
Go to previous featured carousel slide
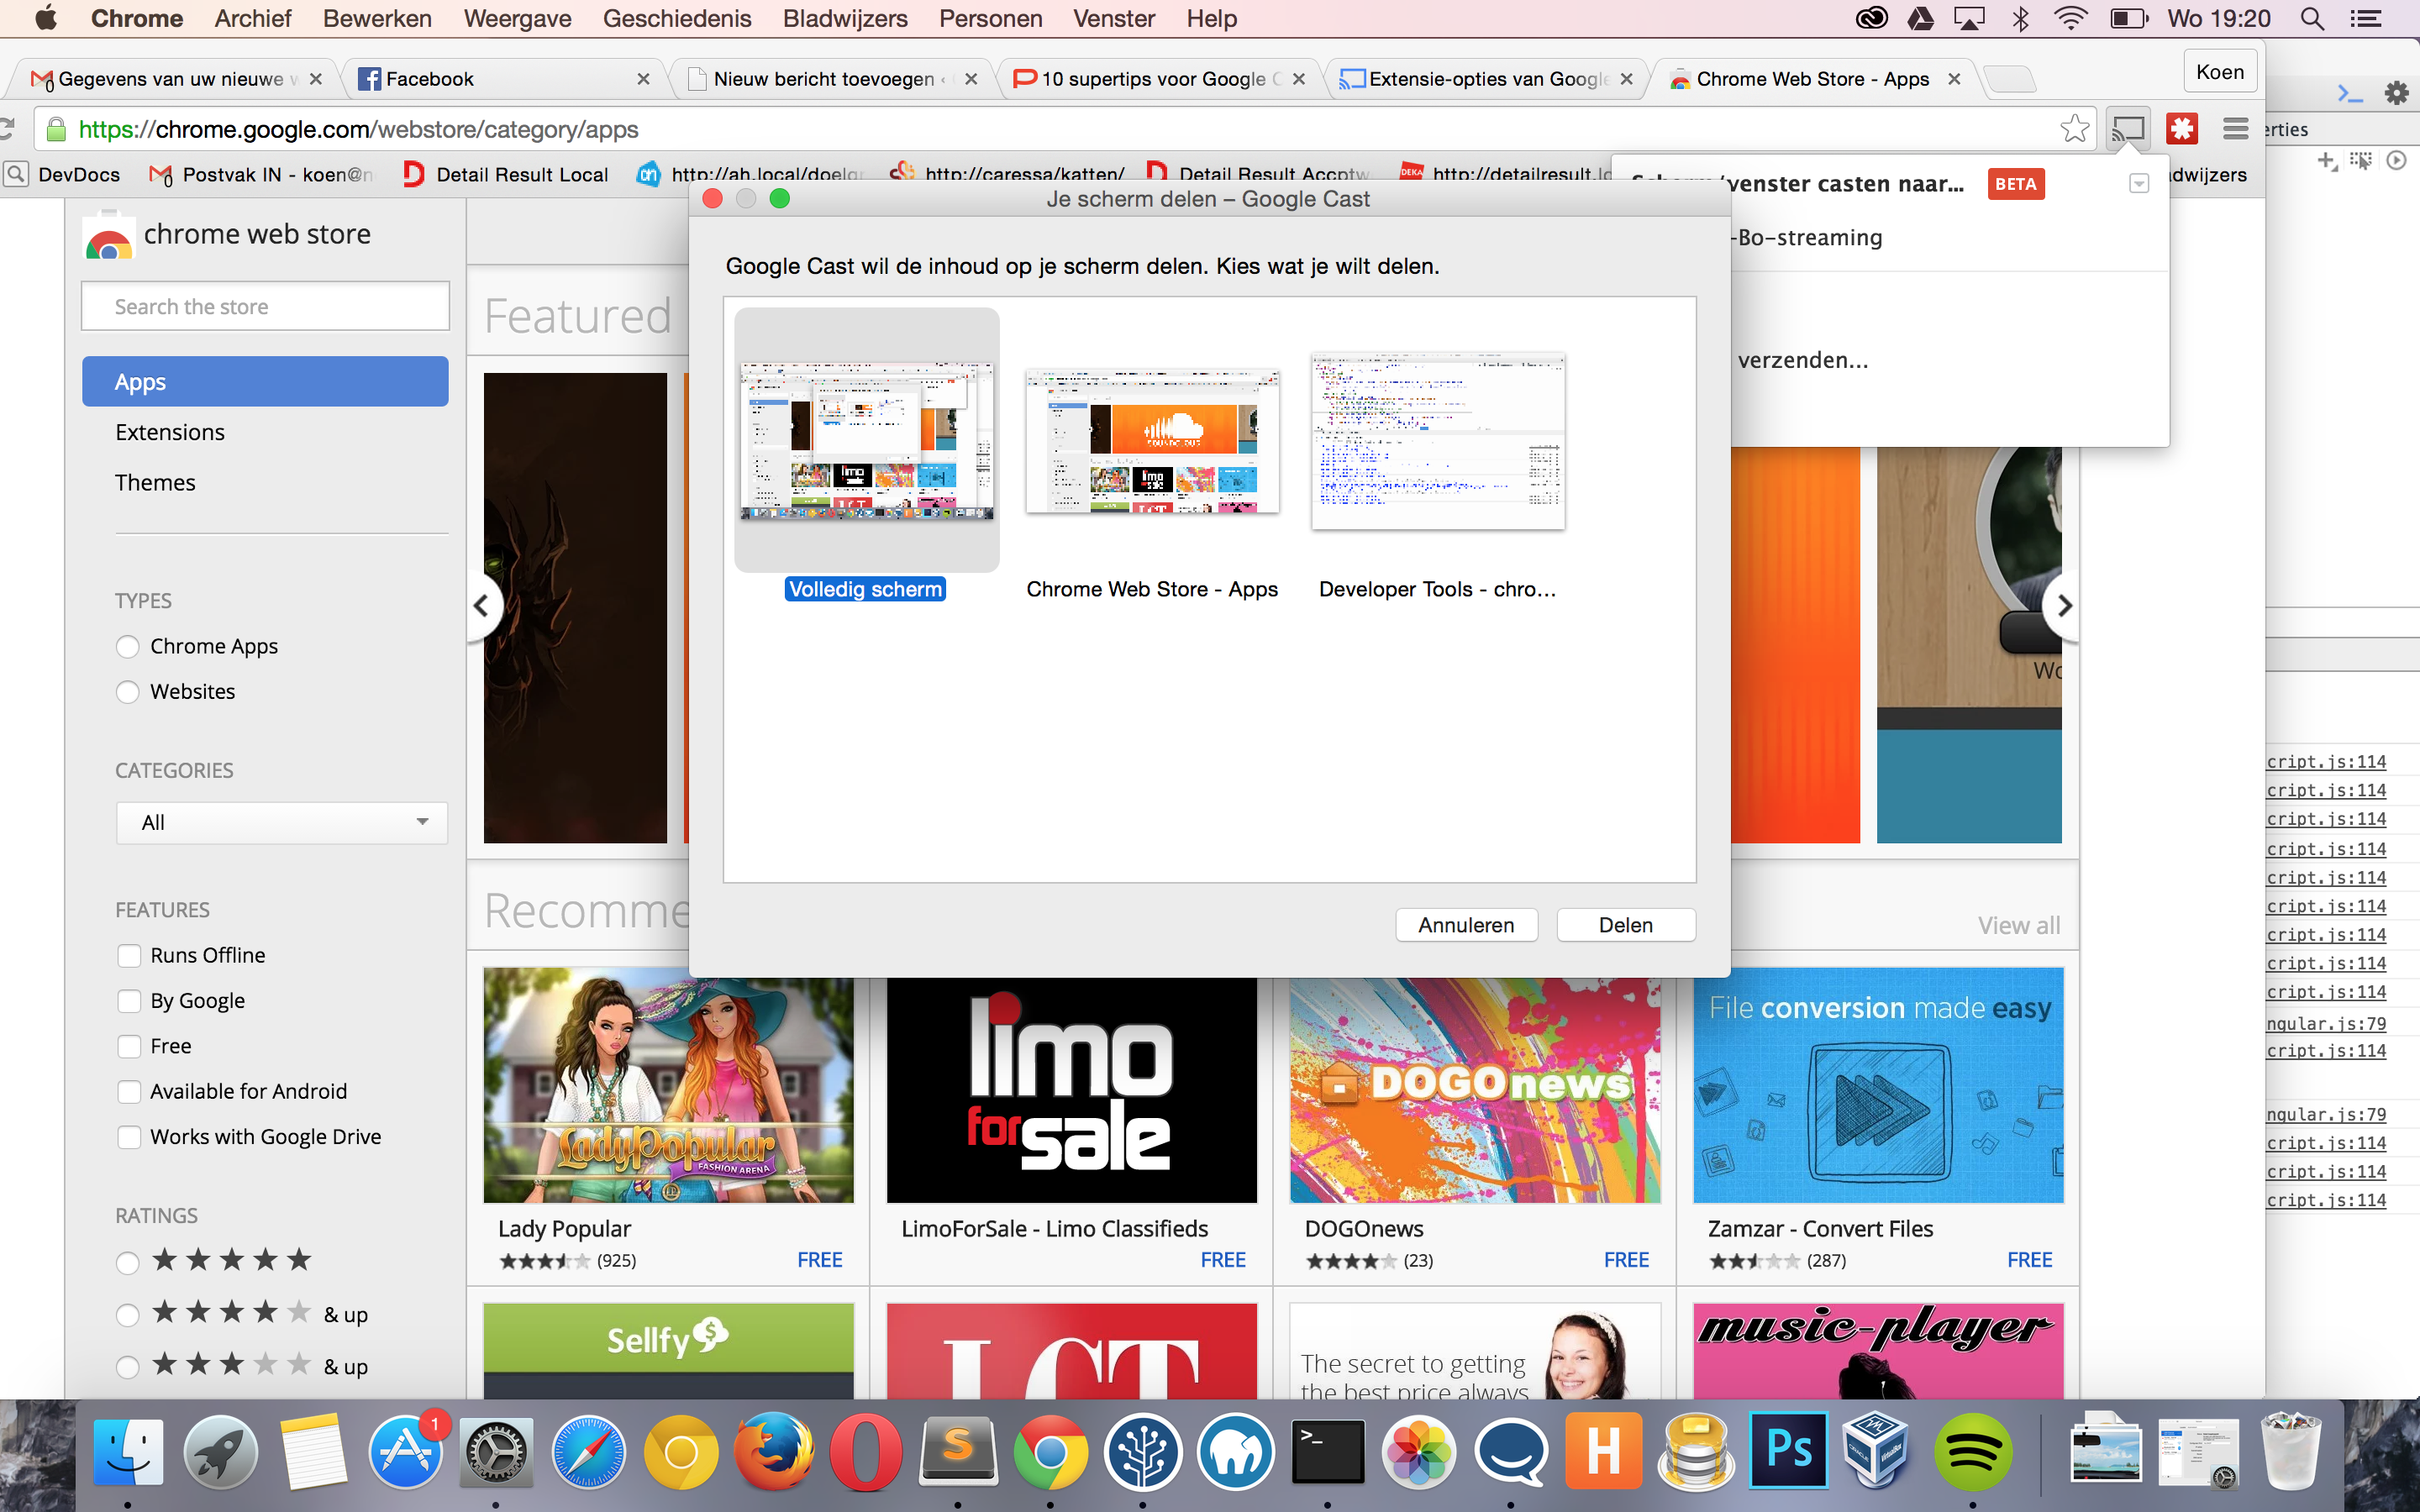[x=482, y=606]
